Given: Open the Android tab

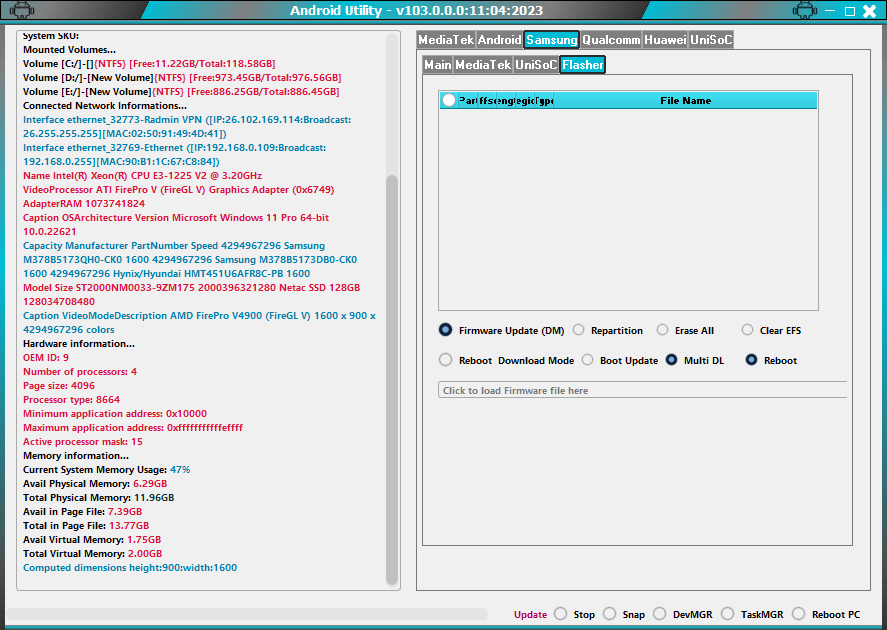Looking at the screenshot, I should pos(500,39).
